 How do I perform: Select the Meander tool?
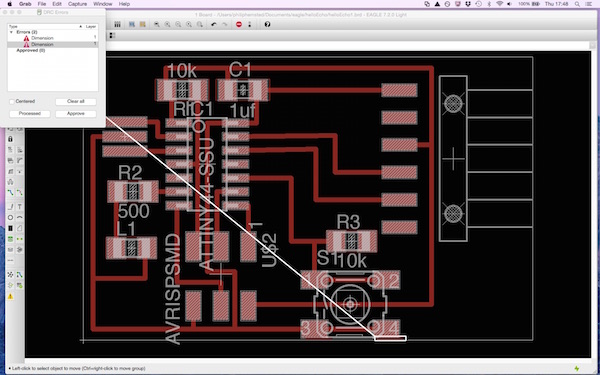tap(10, 181)
